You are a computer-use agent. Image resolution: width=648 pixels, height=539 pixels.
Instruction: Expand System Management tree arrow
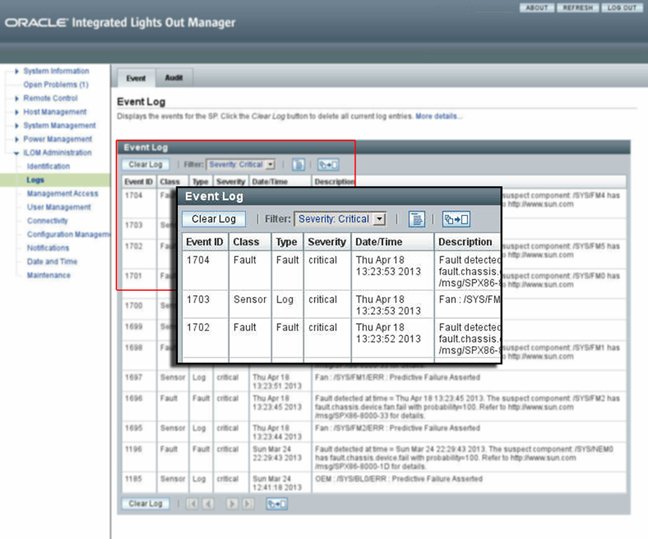pyautogui.click(x=17, y=126)
